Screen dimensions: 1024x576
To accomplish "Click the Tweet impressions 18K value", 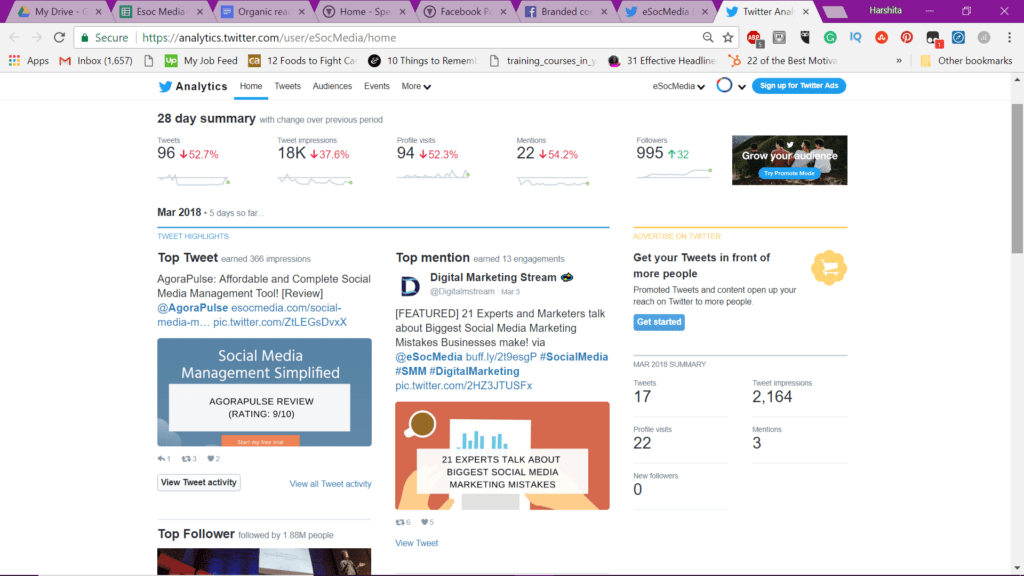I will (291, 153).
